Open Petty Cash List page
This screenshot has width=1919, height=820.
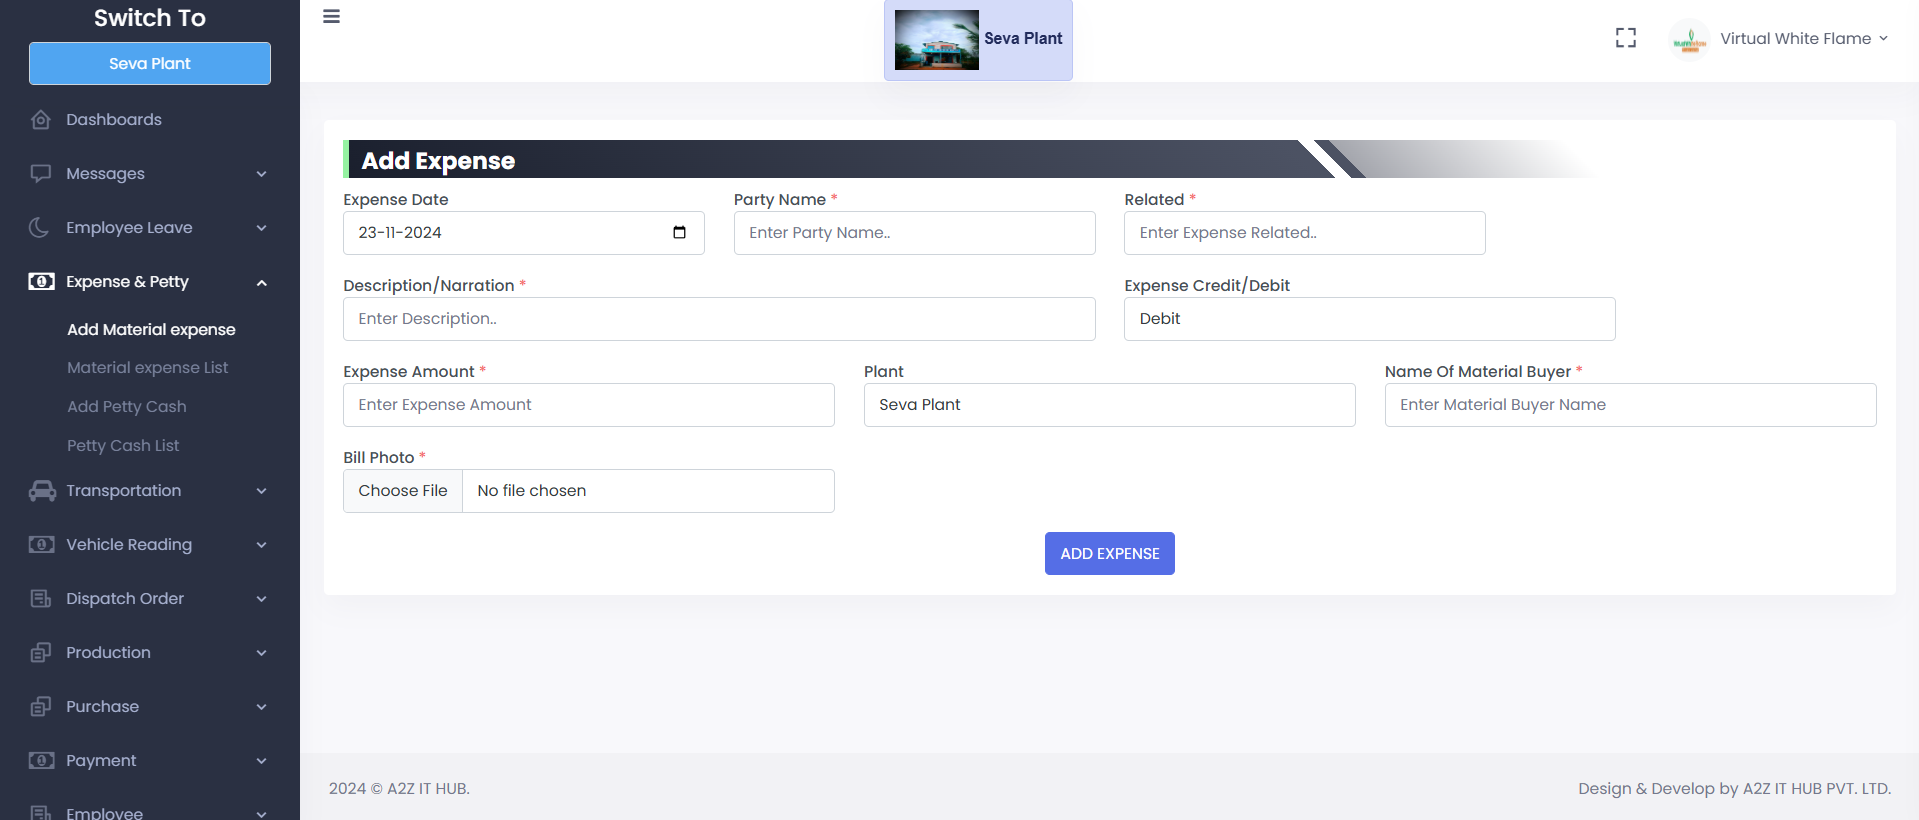pos(123,446)
